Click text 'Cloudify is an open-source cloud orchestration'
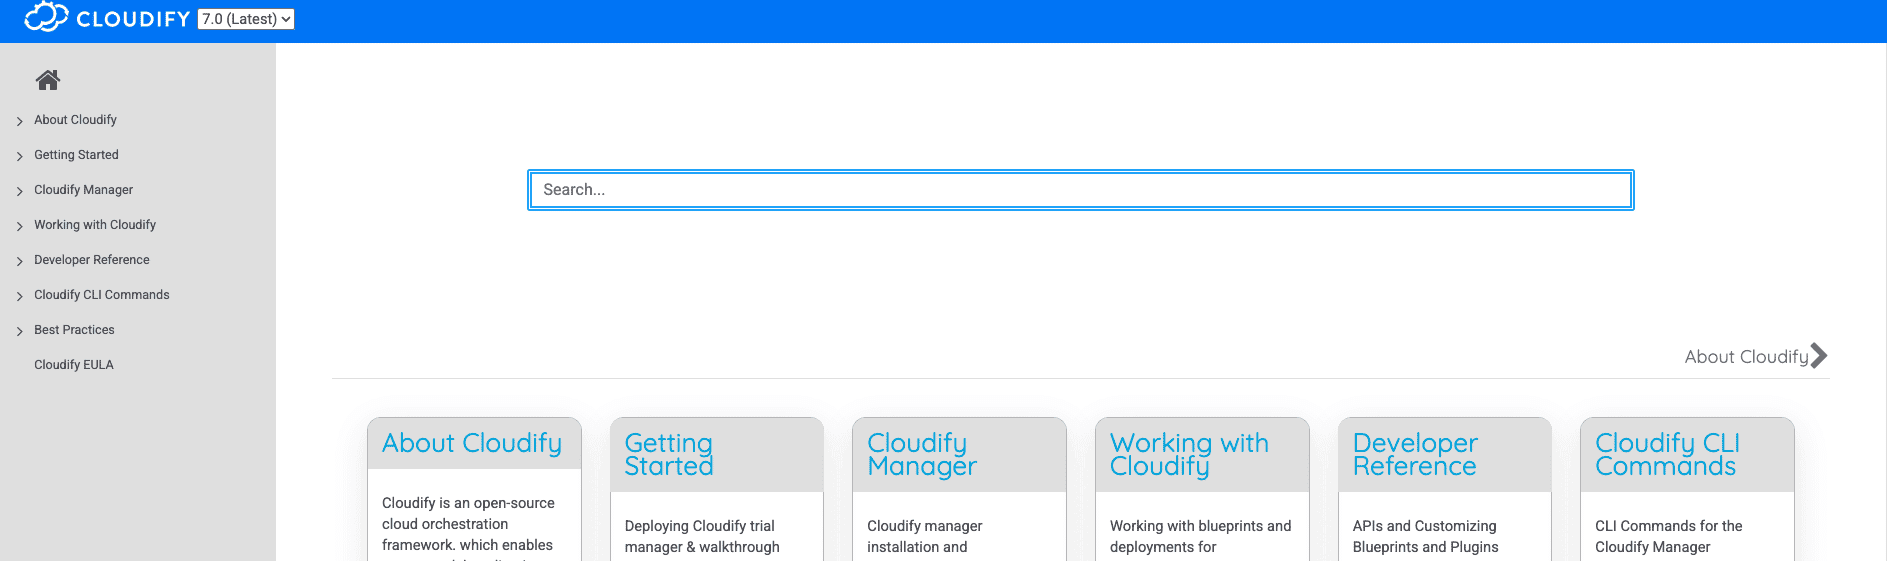Viewport: 1887px width, 561px height. 468,514
